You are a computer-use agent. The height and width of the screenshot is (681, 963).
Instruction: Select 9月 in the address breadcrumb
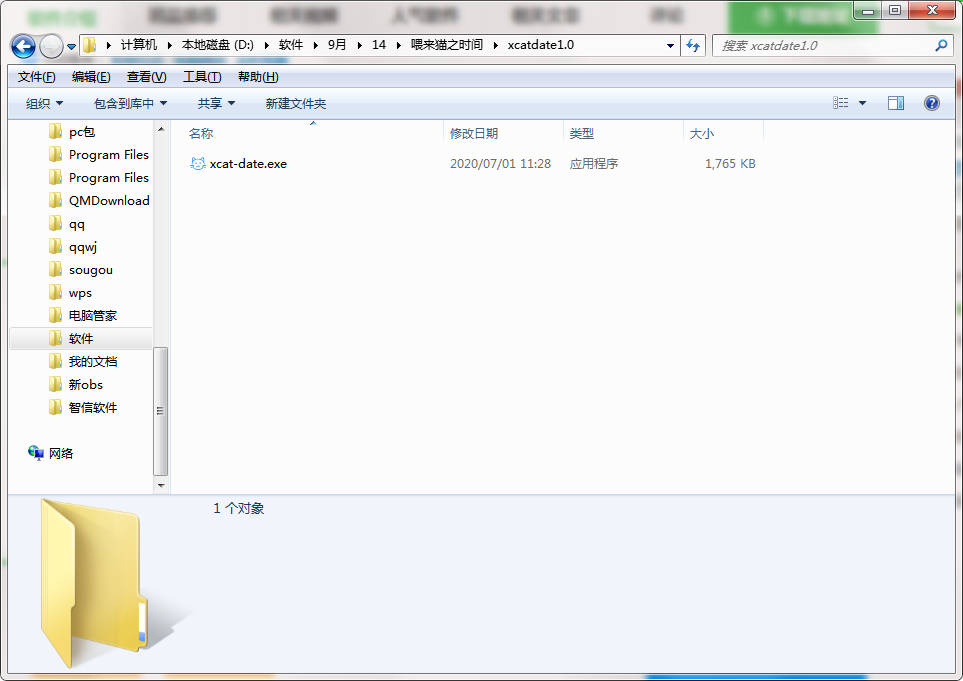click(337, 45)
